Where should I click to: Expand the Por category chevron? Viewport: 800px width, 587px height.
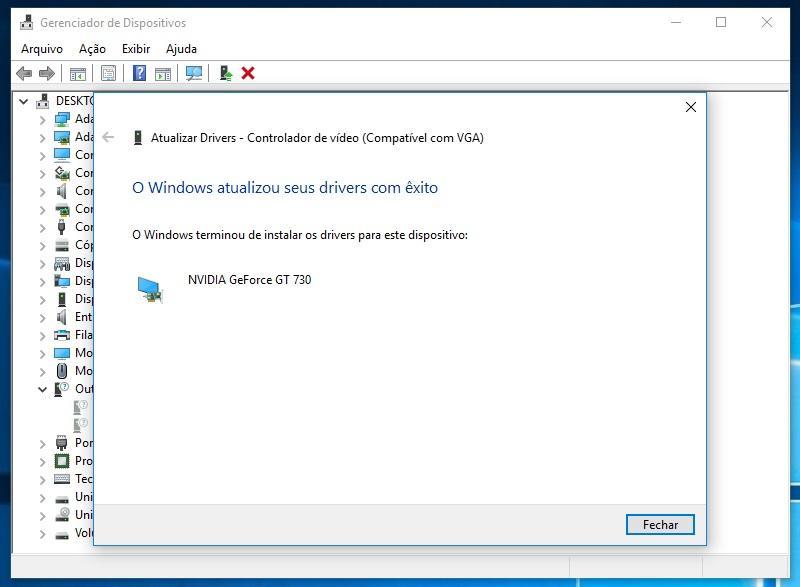point(42,444)
